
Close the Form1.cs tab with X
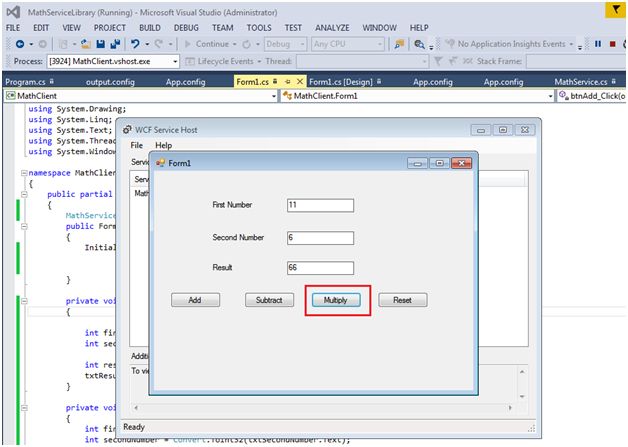click(300, 81)
